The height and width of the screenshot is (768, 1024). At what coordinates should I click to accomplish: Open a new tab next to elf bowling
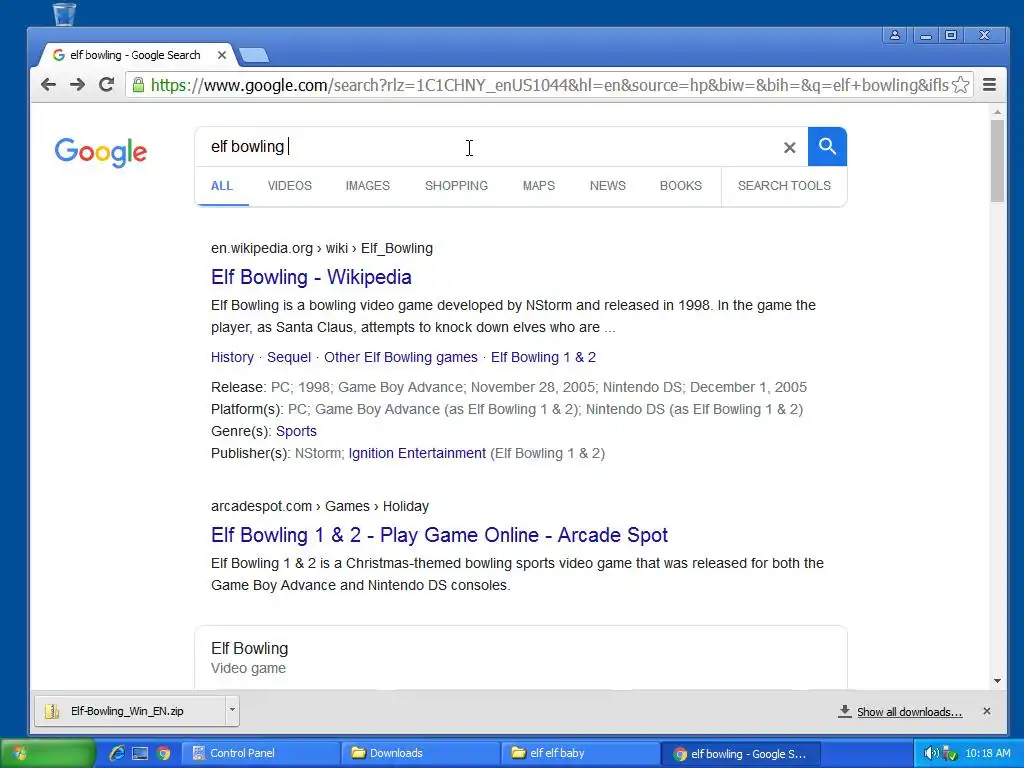click(x=253, y=56)
